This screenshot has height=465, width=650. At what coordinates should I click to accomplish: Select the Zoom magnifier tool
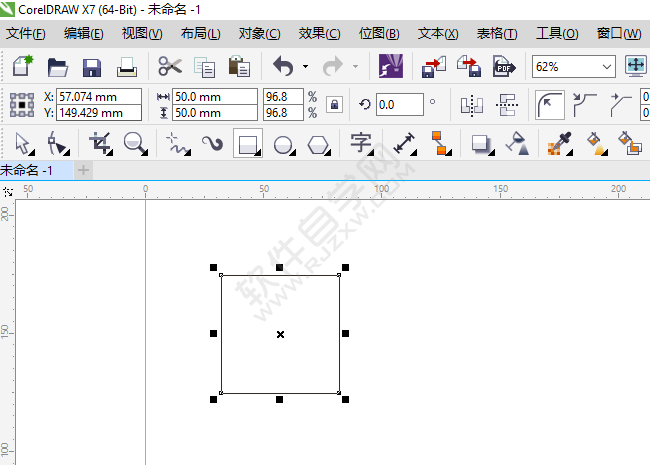[134, 143]
